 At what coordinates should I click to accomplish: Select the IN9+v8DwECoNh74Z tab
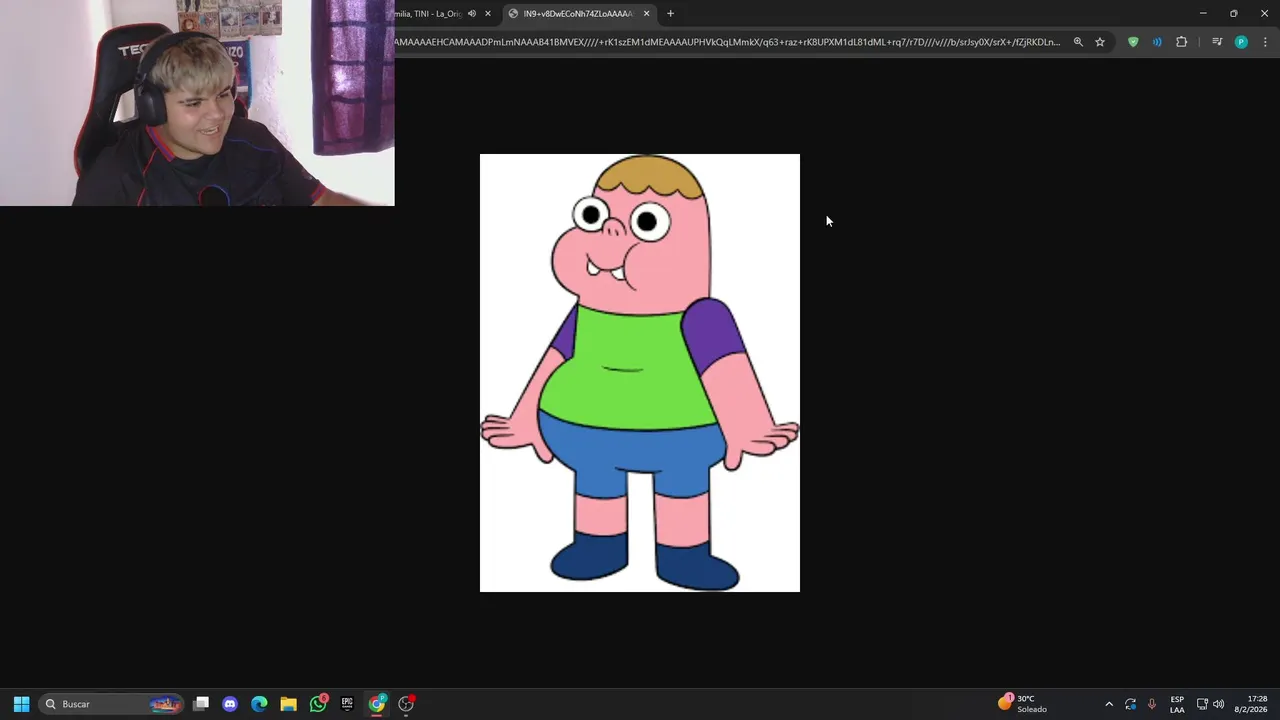point(580,14)
